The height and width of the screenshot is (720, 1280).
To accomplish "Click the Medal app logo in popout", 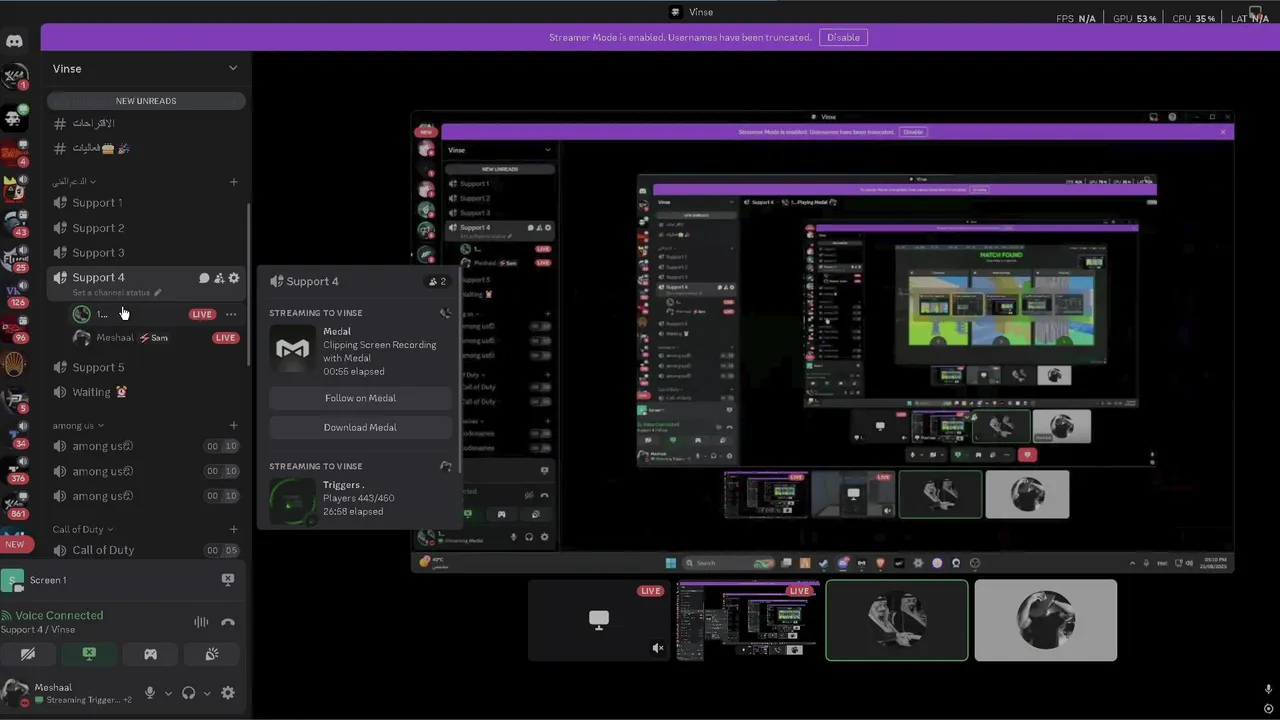I will (293, 349).
